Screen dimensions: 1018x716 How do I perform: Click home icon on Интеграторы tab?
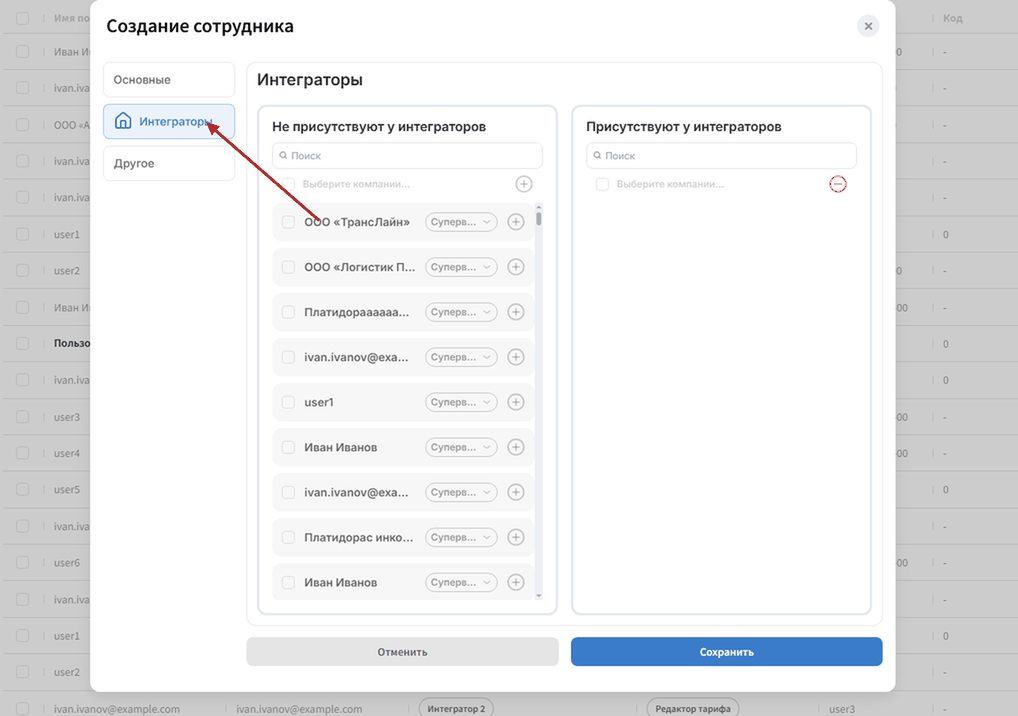click(x=123, y=121)
